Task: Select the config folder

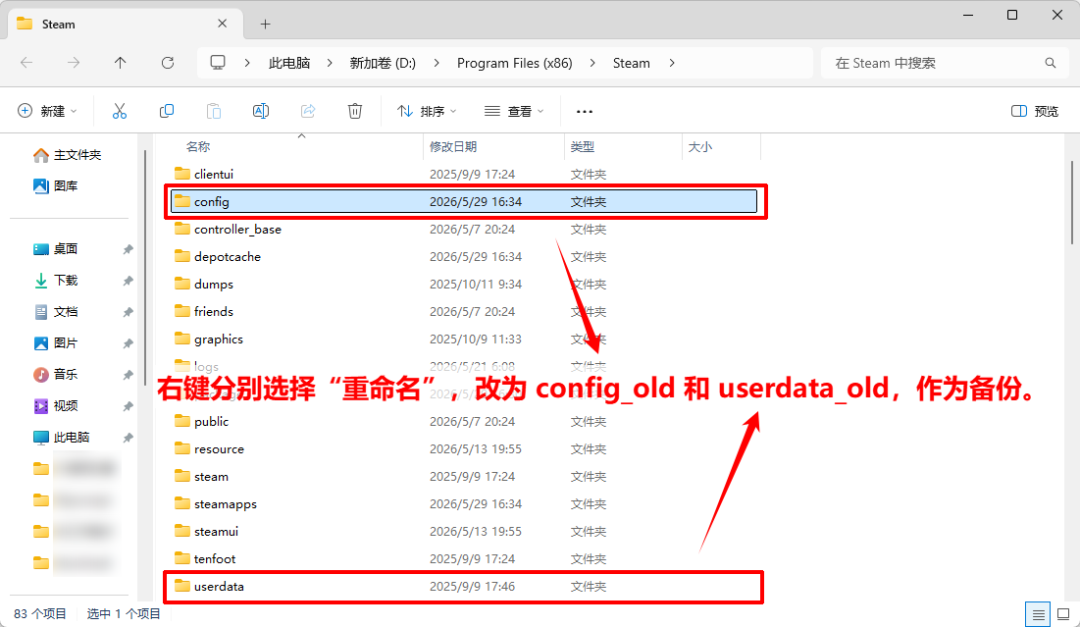Action: click(464, 202)
